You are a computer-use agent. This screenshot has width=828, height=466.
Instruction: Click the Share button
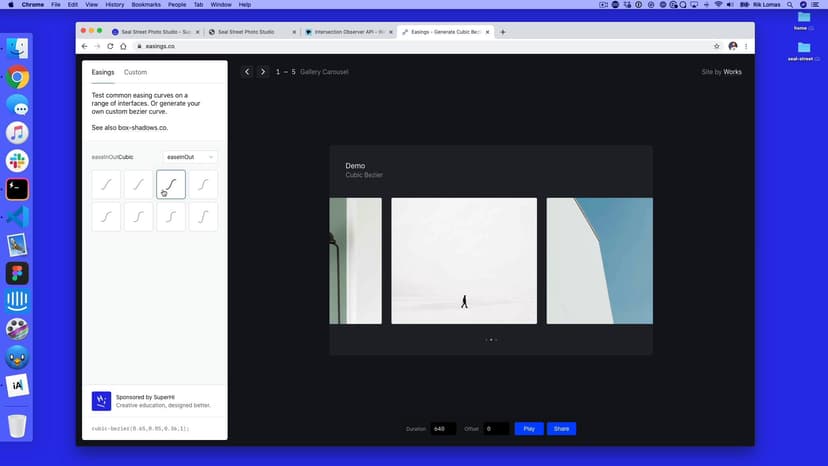click(x=561, y=429)
